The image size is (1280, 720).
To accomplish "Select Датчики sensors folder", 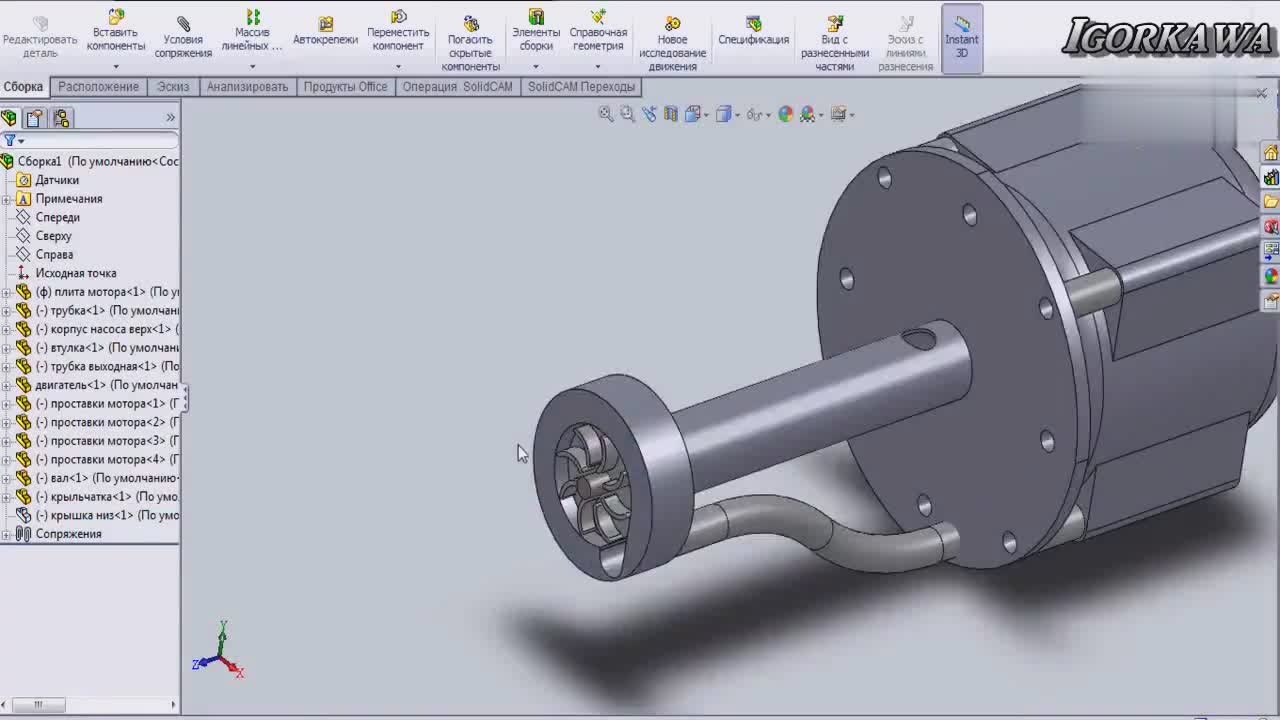I will (57, 180).
